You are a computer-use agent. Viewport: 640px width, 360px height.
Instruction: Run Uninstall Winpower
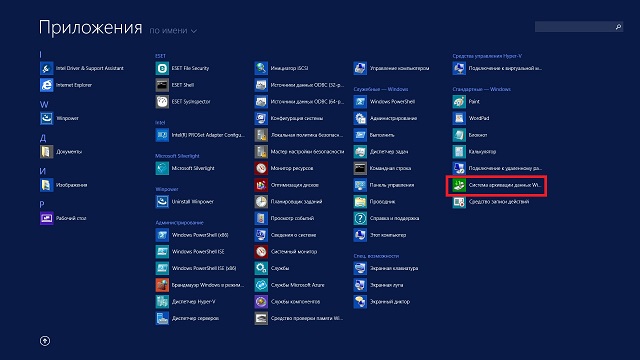185,202
